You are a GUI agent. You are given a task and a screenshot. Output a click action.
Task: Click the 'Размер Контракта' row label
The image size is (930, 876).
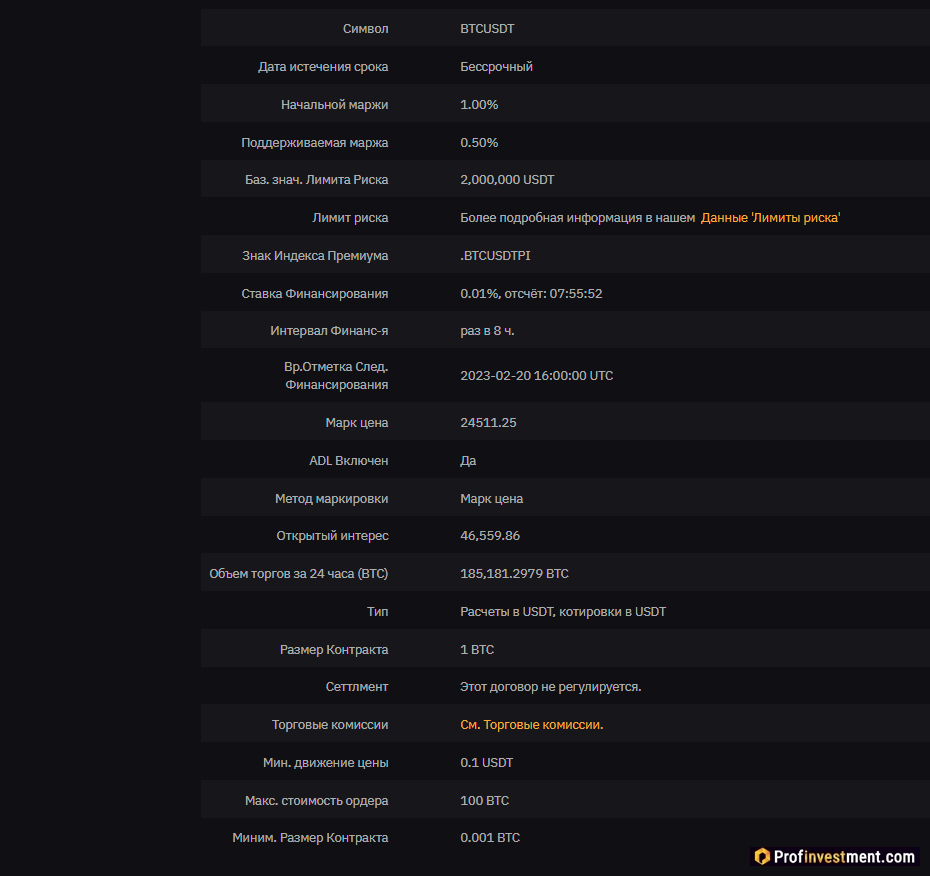(x=333, y=650)
